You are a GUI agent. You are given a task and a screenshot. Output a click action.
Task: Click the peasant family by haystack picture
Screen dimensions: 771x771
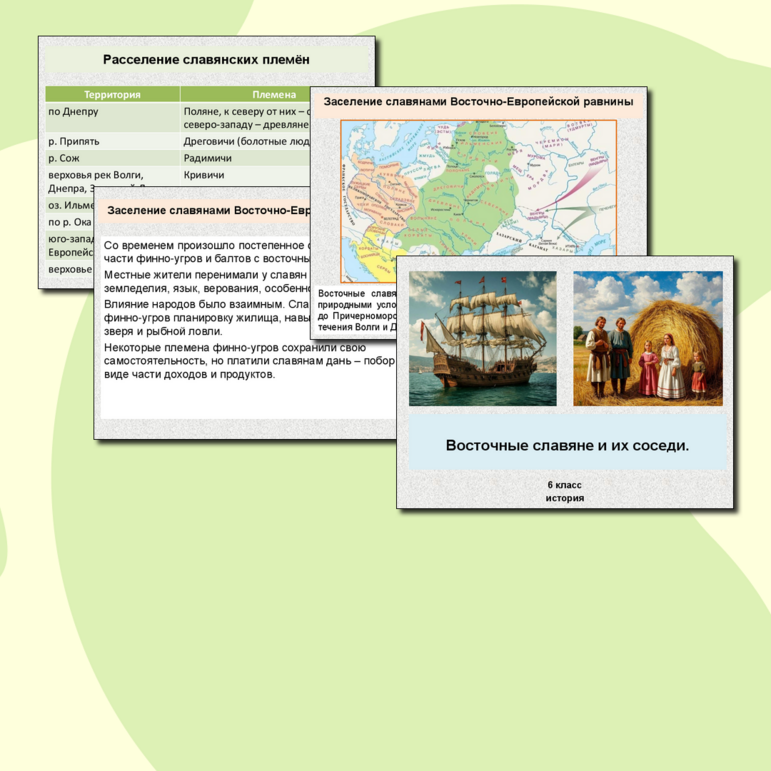coord(647,338)
